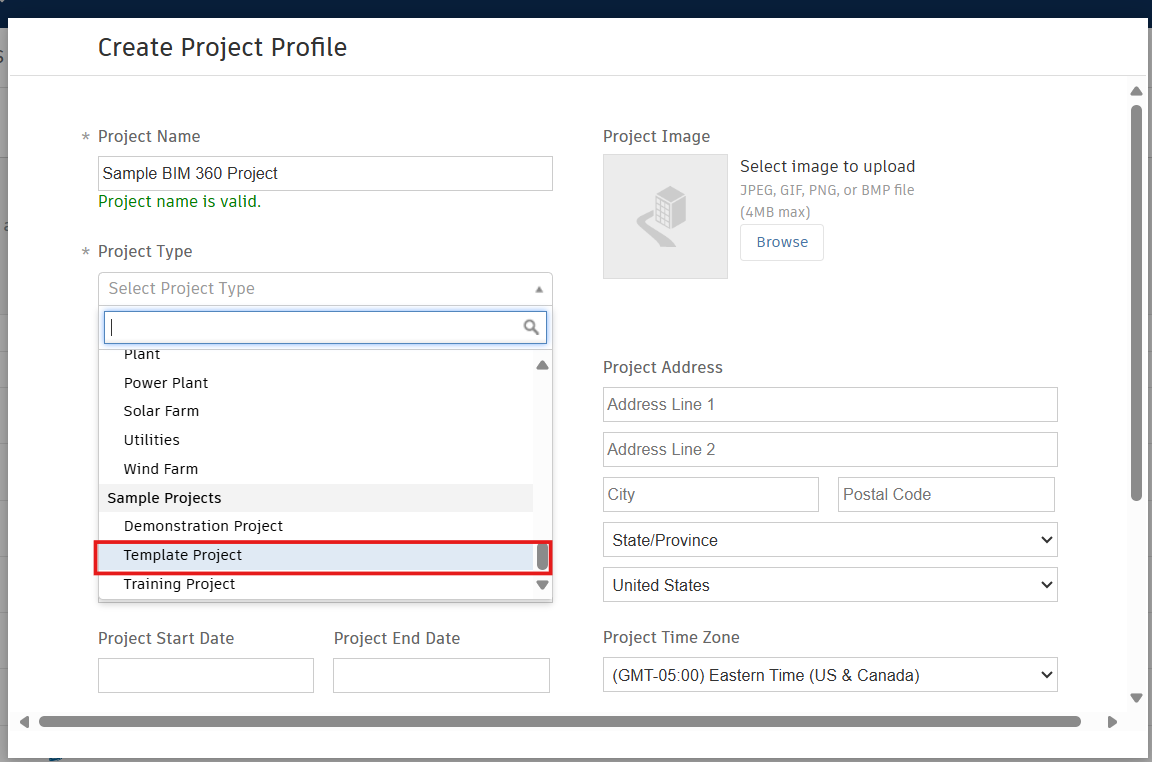Screen dimensions: 1152x762
Task: Click the scroll-up triangle inside the project type list
Action: [541, 364]
